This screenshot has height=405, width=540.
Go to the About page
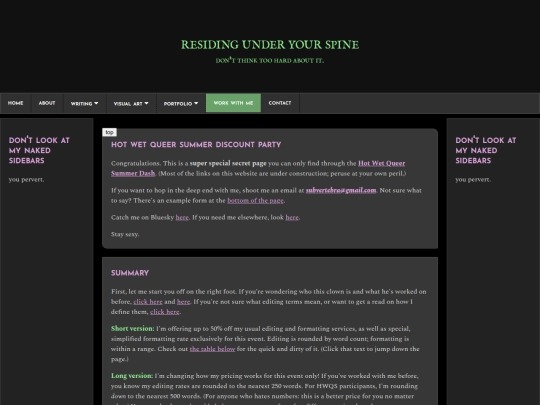(x=47, y=103)
